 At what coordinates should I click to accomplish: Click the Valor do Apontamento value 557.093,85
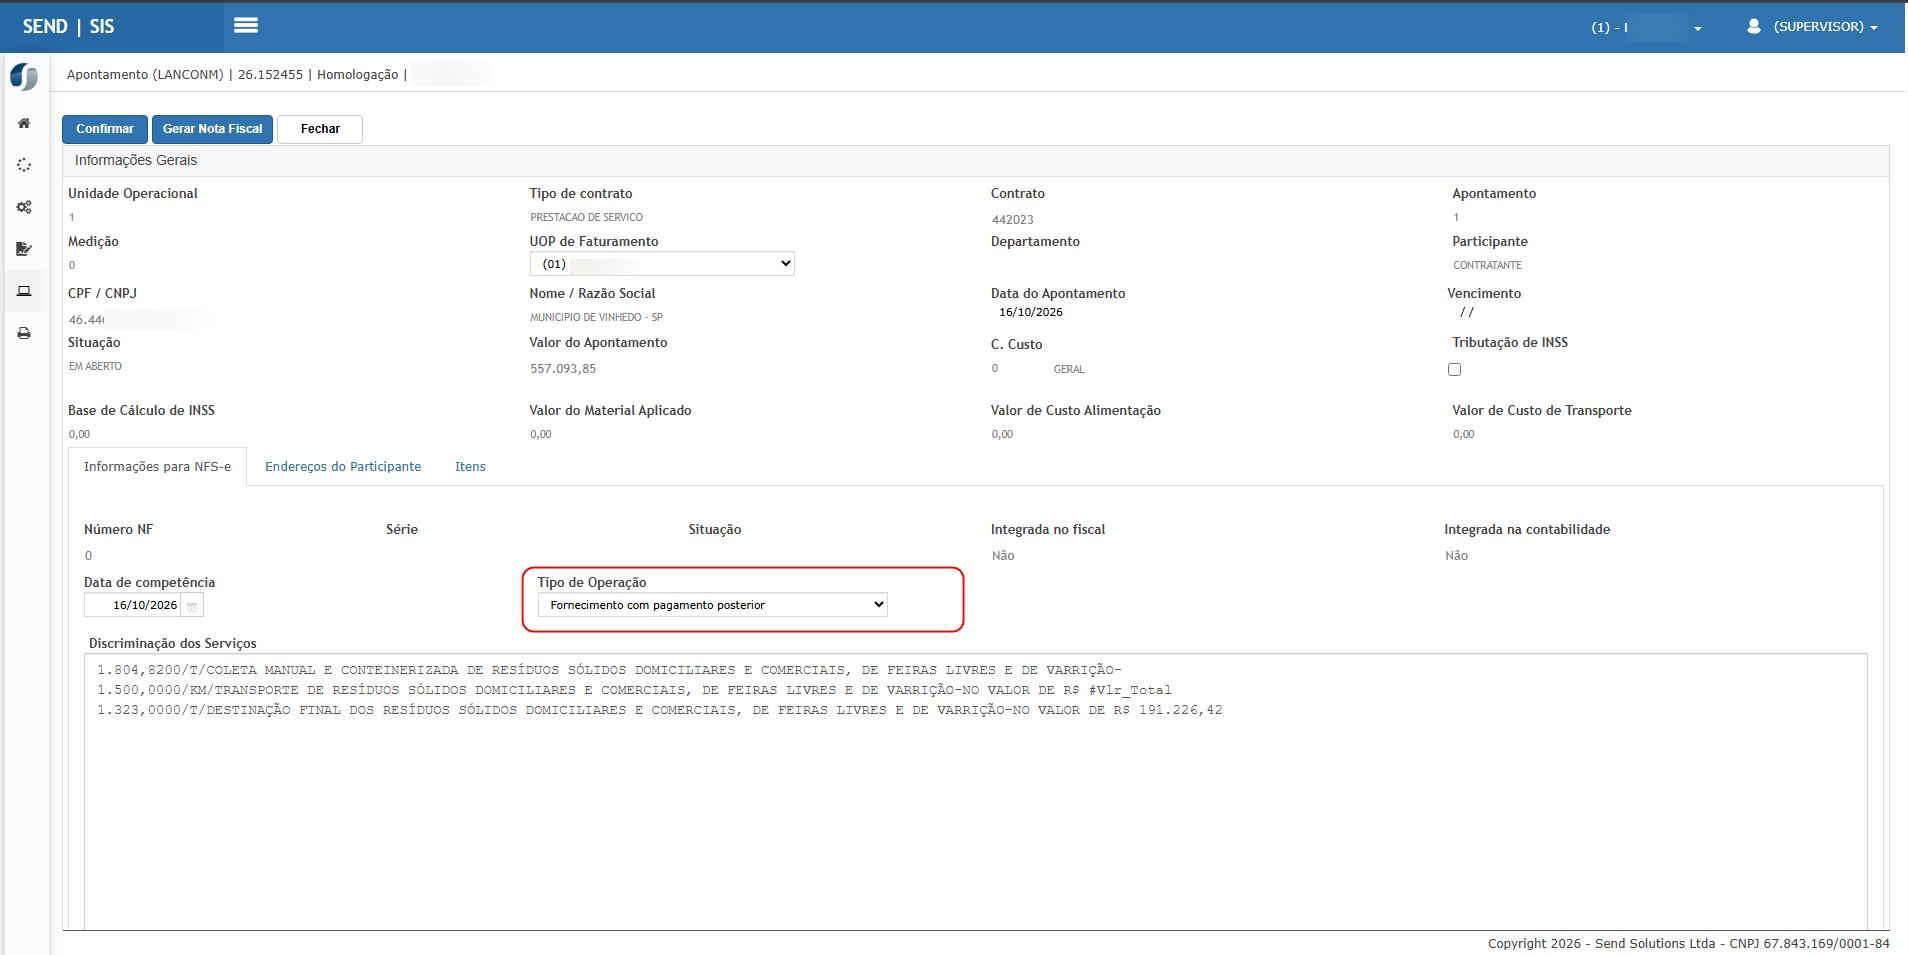point(563,369)
